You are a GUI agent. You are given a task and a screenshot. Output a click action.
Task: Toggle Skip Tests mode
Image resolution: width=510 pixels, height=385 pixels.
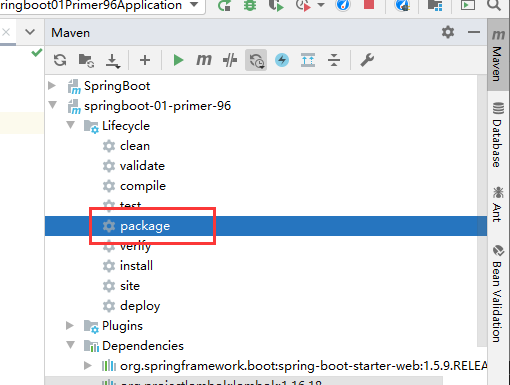pos(230,60)
